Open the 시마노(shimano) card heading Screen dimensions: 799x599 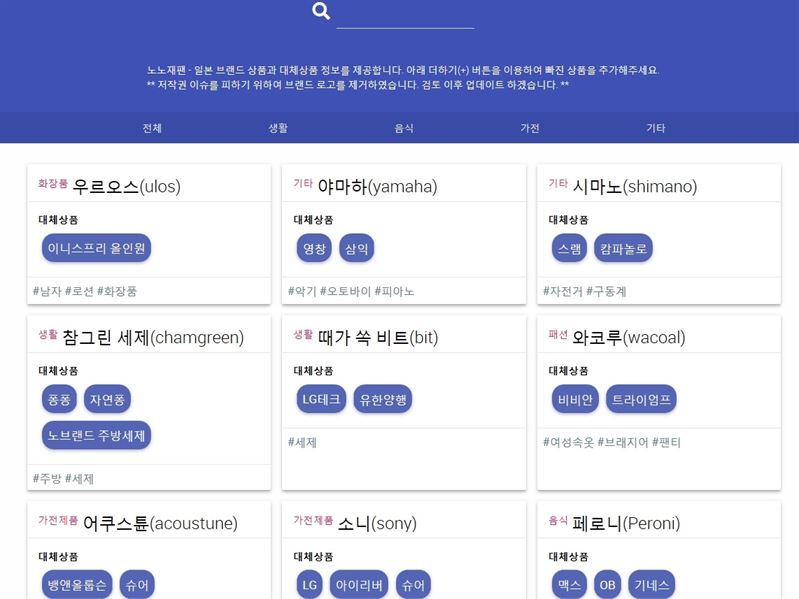pyautogui.click(x=635, y=186)
